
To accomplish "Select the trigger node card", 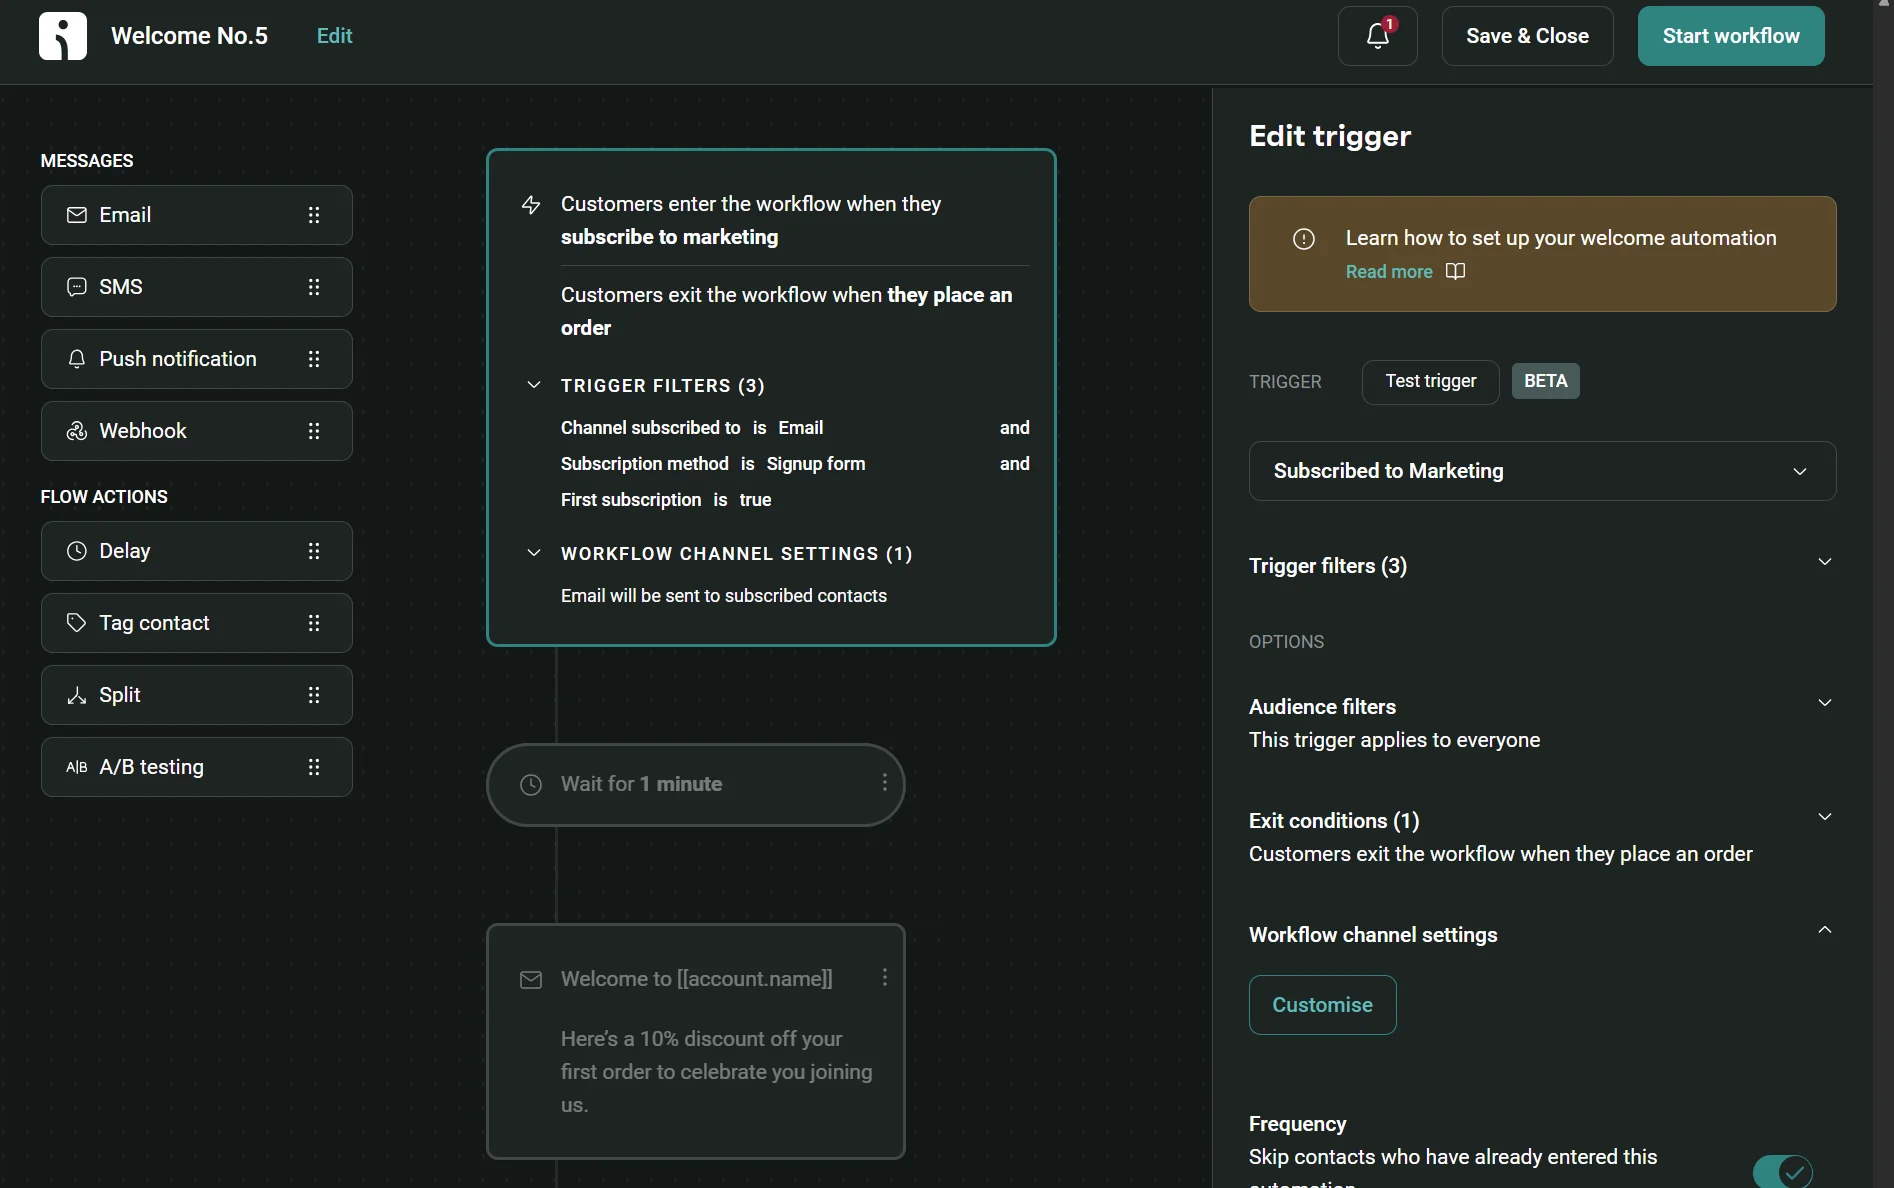I will point(771,398).
